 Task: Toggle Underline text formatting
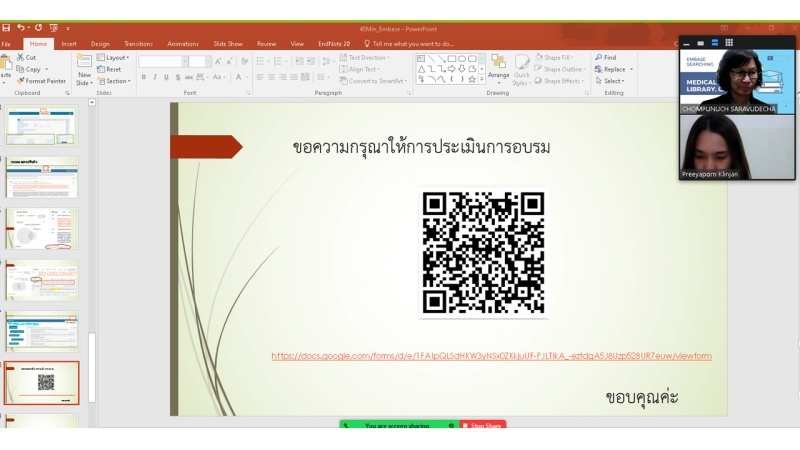tap(167, 77)
